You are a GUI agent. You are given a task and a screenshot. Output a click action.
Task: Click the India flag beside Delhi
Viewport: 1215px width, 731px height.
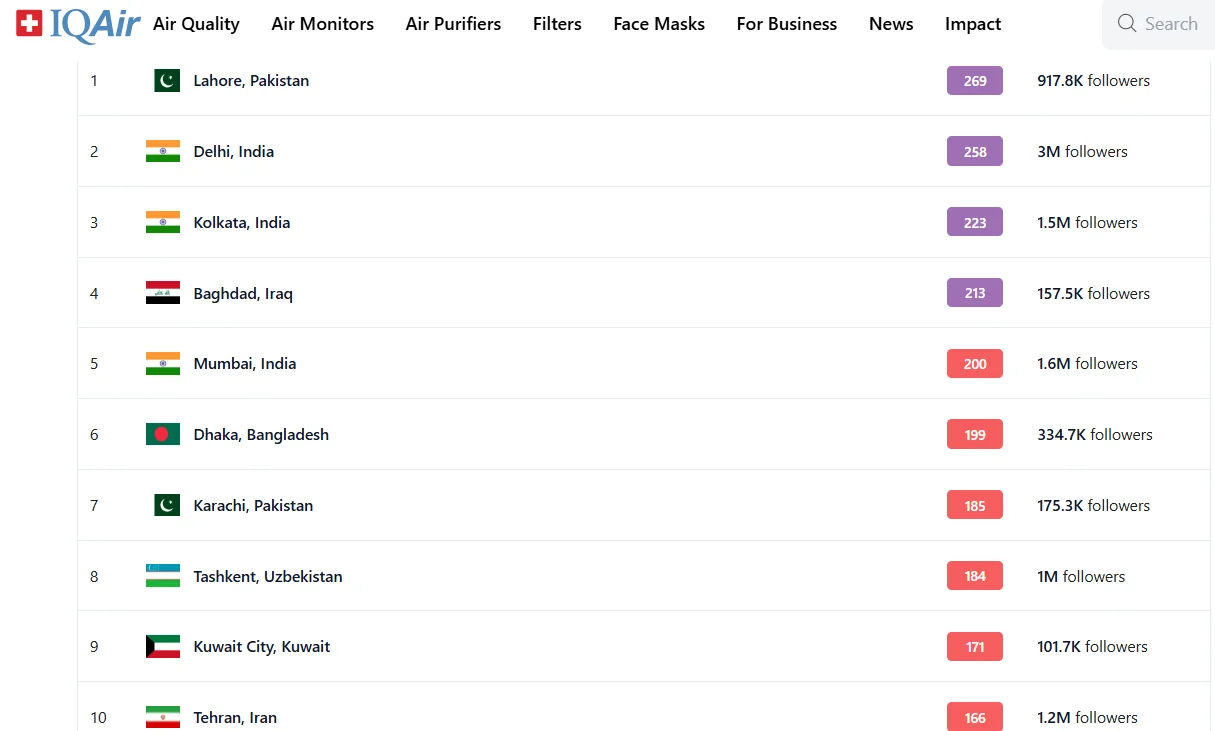point(163,151)
